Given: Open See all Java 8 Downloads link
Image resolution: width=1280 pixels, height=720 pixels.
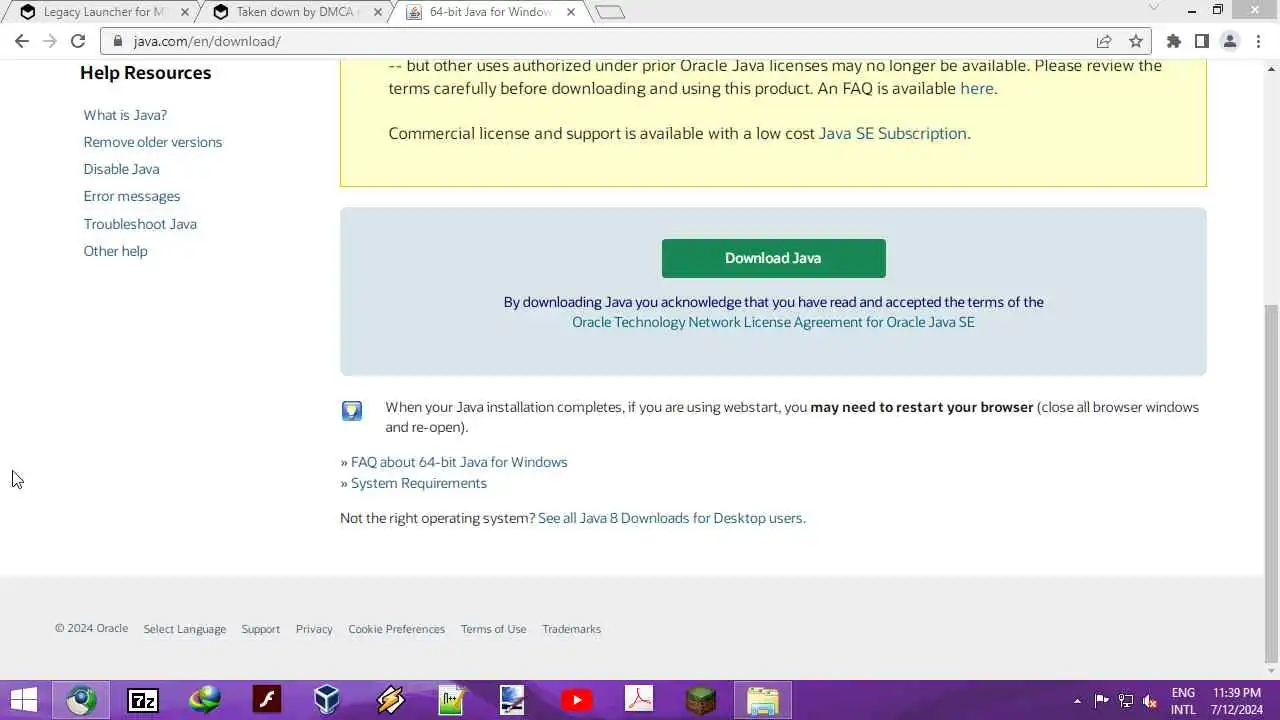Looking at the screenshot, I should [x=671, y=518].
